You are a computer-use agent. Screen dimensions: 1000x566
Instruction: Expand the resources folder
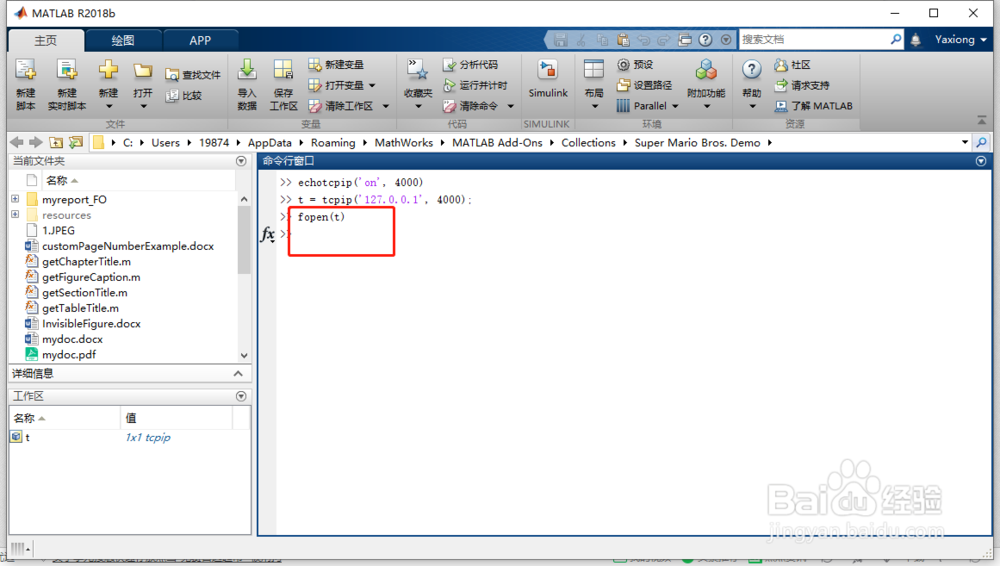click(15, 214)
